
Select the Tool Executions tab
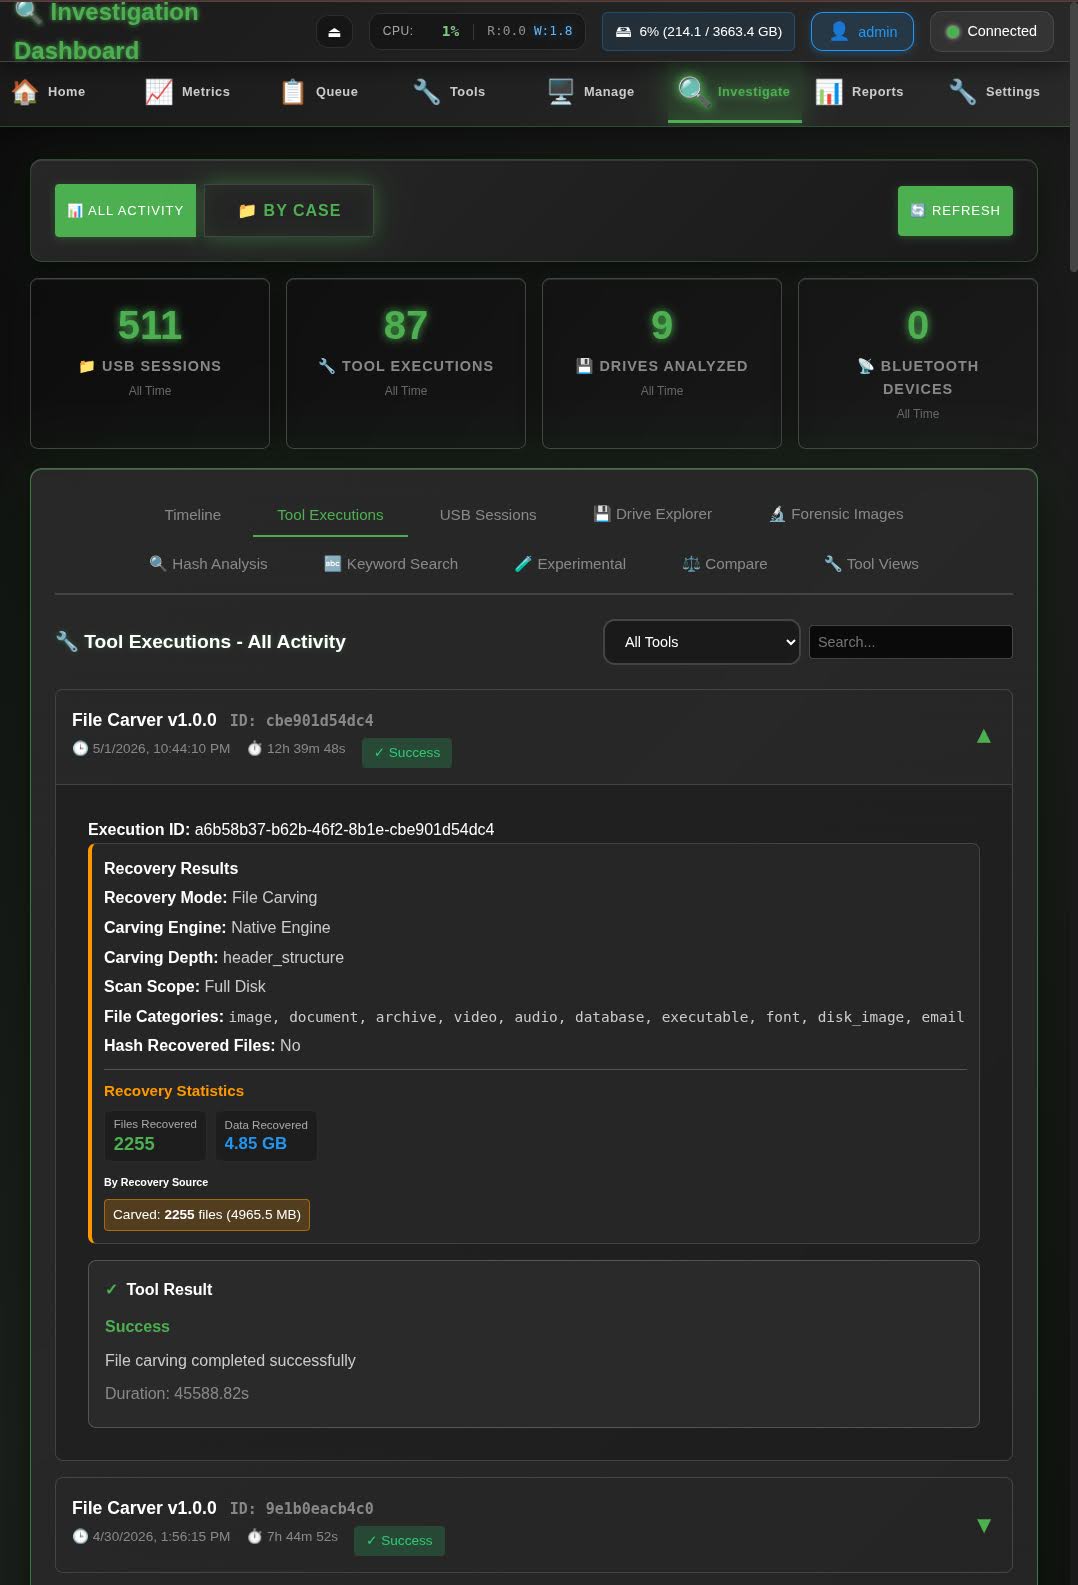(330, 515)
